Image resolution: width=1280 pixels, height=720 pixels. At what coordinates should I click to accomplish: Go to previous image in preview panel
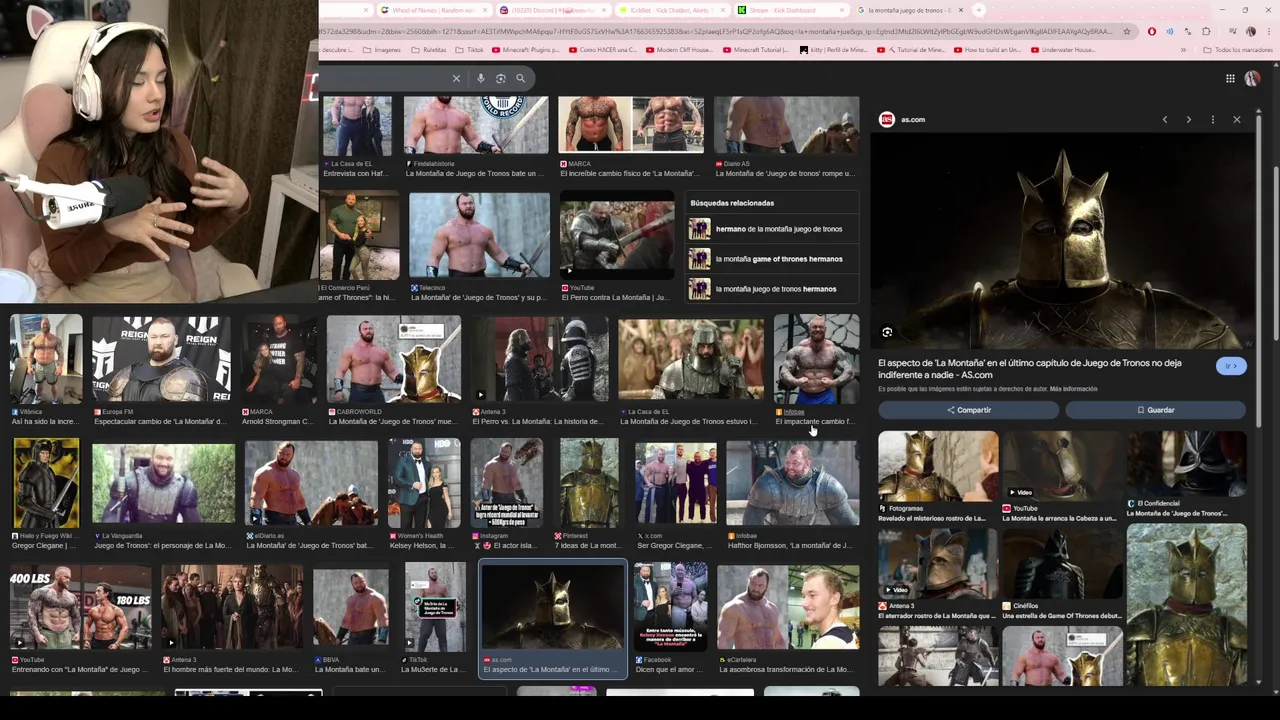1165,120
